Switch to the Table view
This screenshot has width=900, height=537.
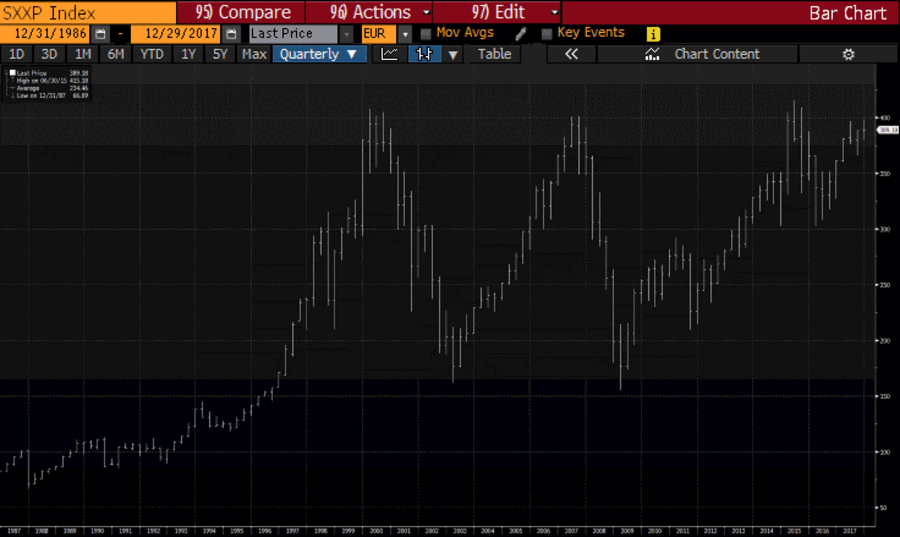(494, 54)
